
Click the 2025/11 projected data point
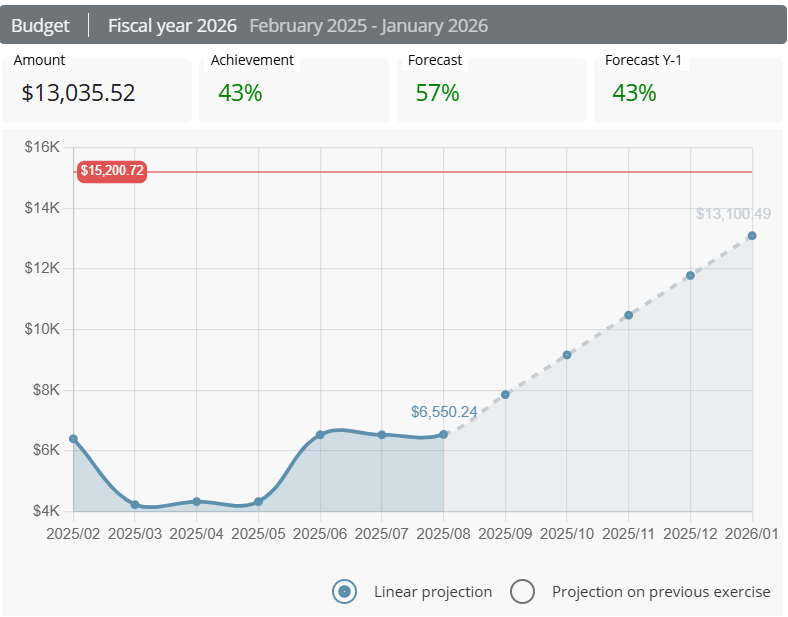coord(629,315)
